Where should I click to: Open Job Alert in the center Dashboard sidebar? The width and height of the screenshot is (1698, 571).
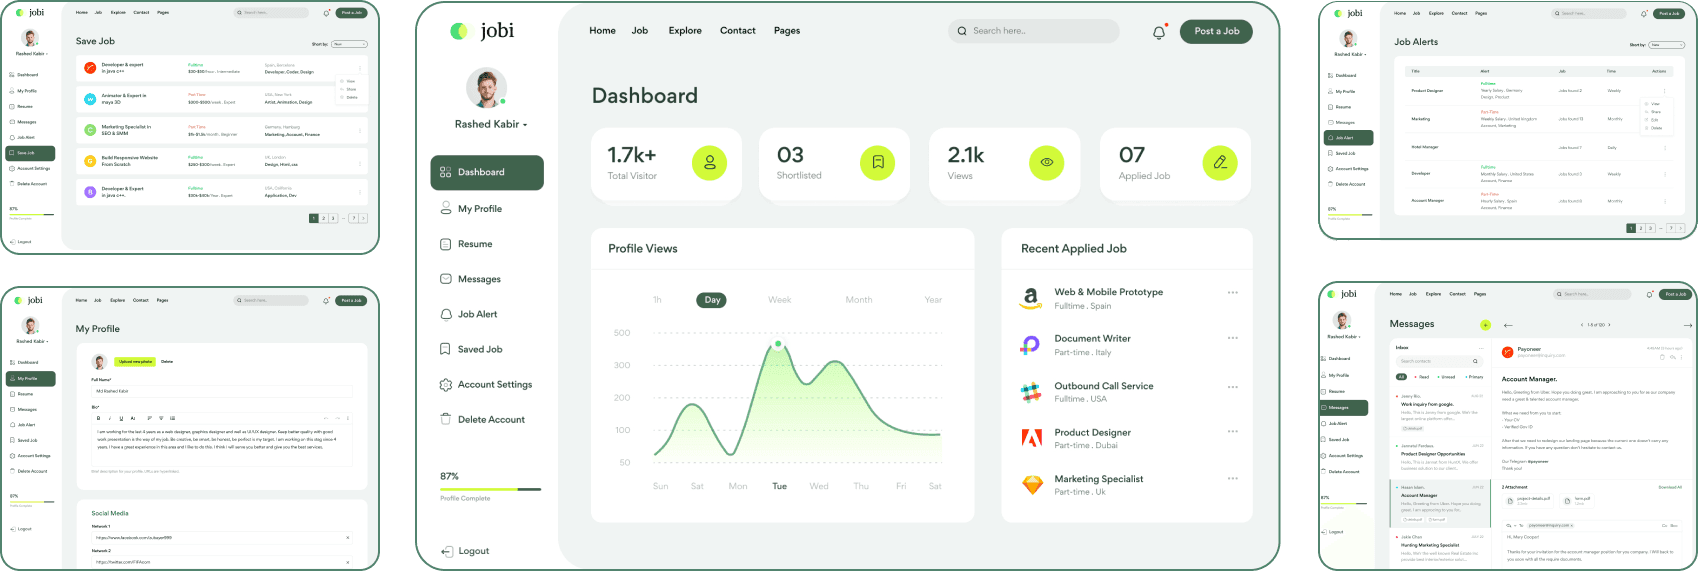pyautogui.click(x=468, y=314)
